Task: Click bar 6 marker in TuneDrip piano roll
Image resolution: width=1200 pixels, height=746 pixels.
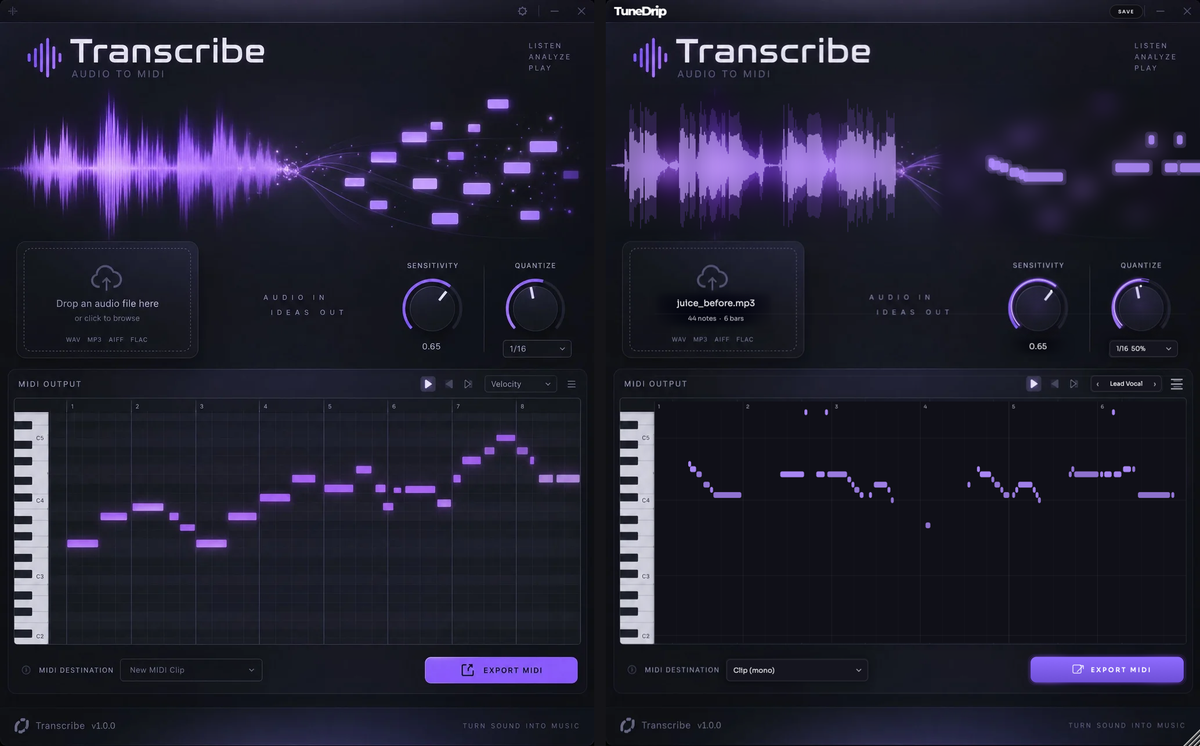Action: click(x=1102, y=407)
